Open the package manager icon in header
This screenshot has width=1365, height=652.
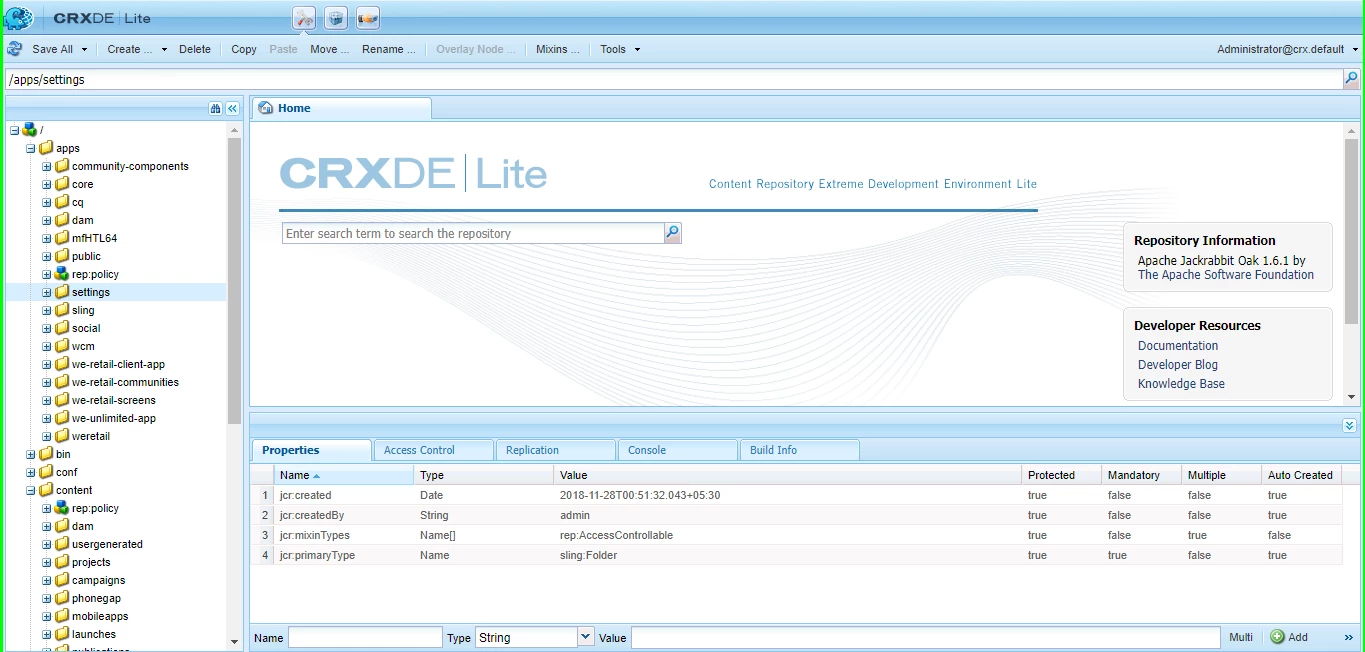pos(336,18)
